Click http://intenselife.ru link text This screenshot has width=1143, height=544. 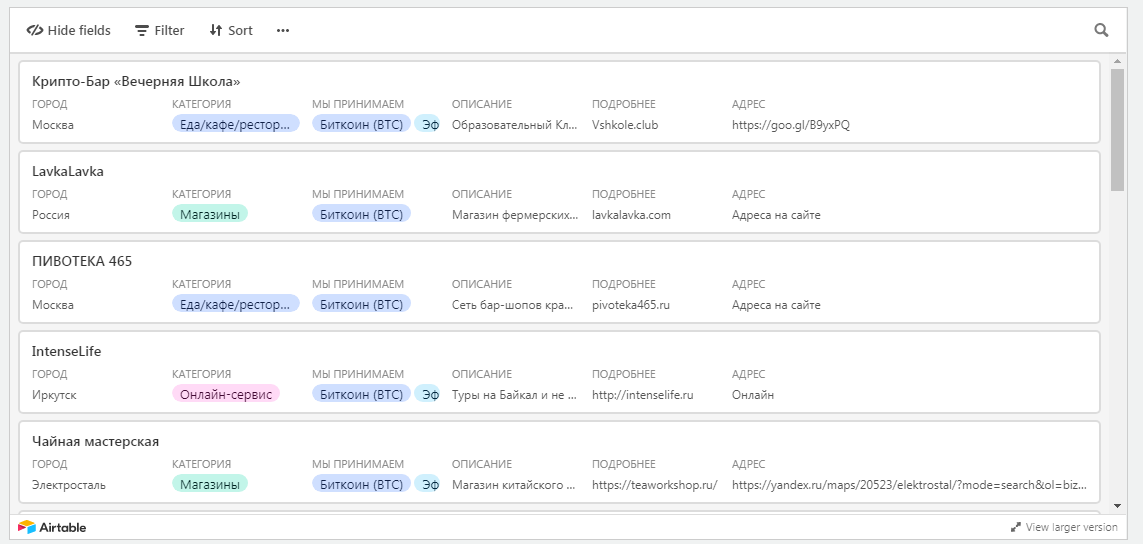click(642, 395)
